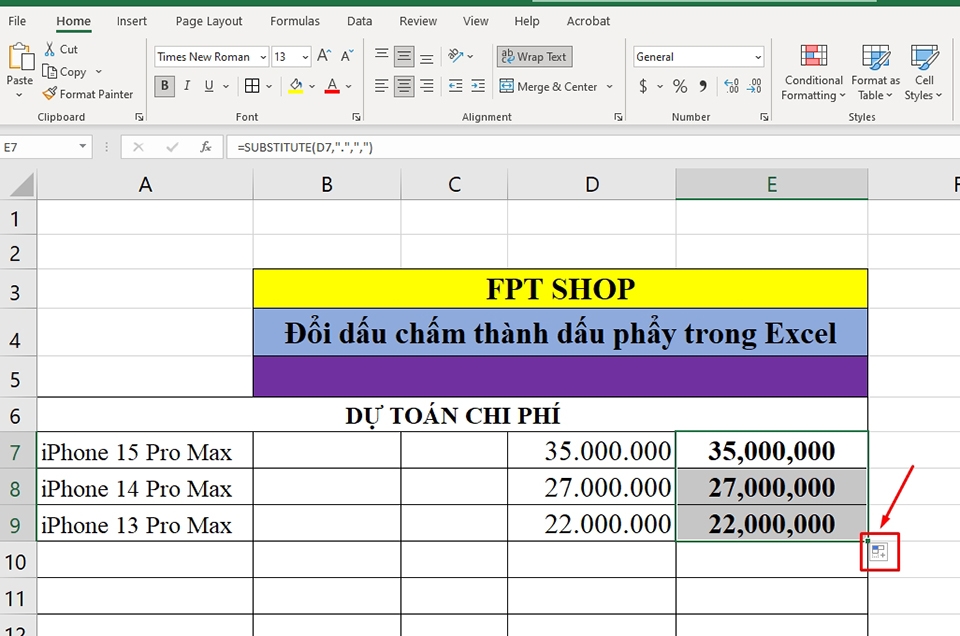The height and width of the screenshot is (636, 960).
Task: Open the General number format dropdown
Action: 758,57
